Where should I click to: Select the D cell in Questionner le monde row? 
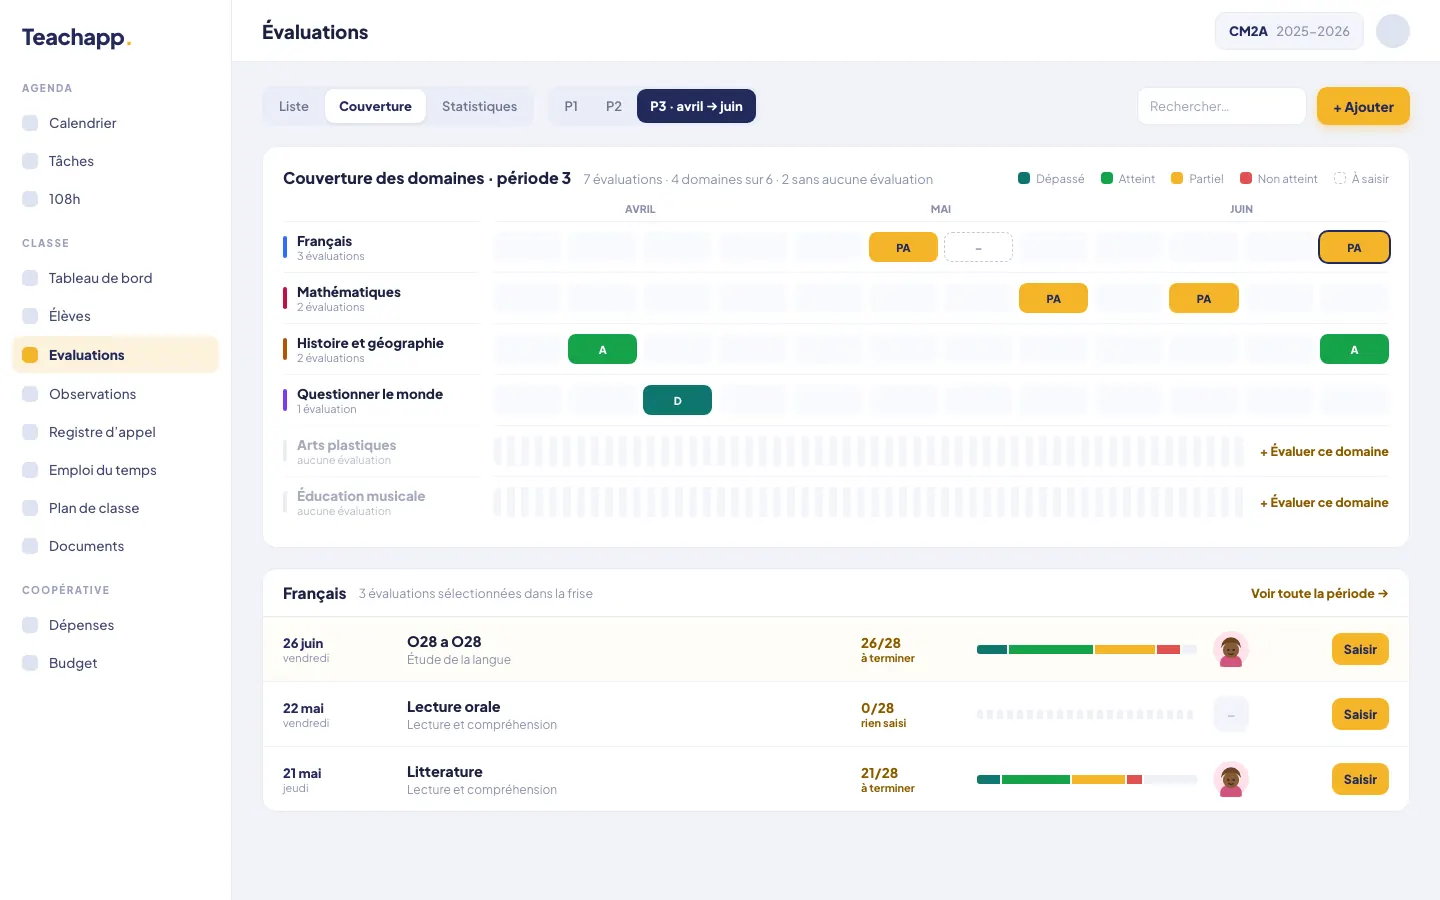(677, 400)
